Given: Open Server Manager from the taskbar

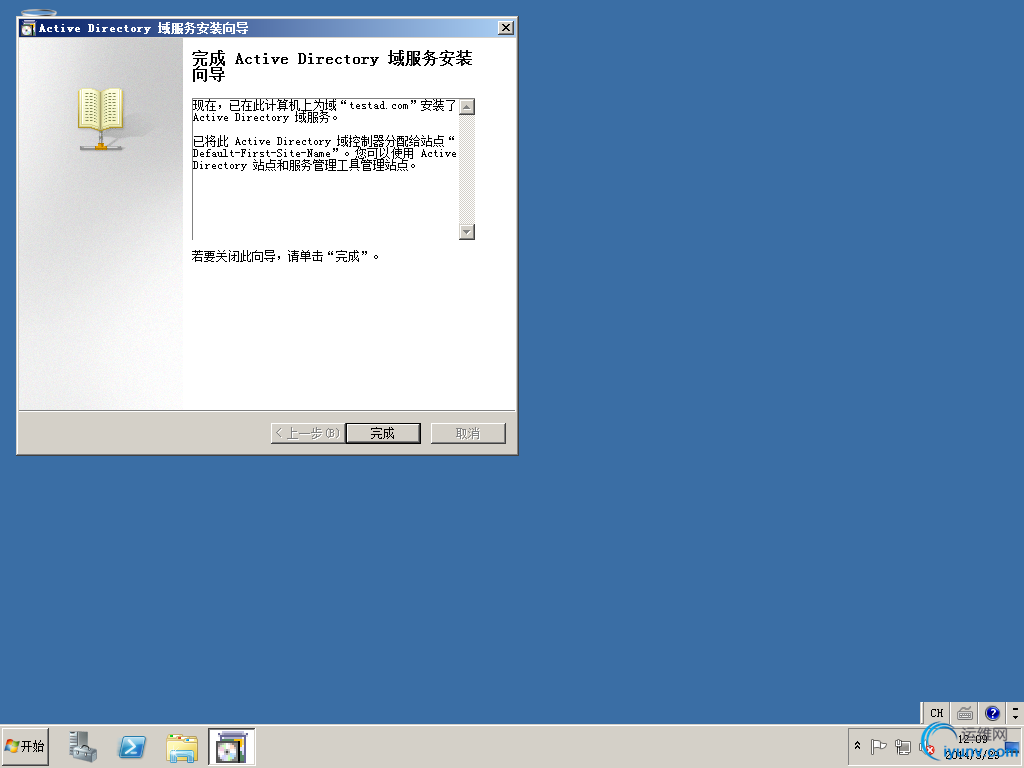Looking at the screenshot, I should click(83, 746).
